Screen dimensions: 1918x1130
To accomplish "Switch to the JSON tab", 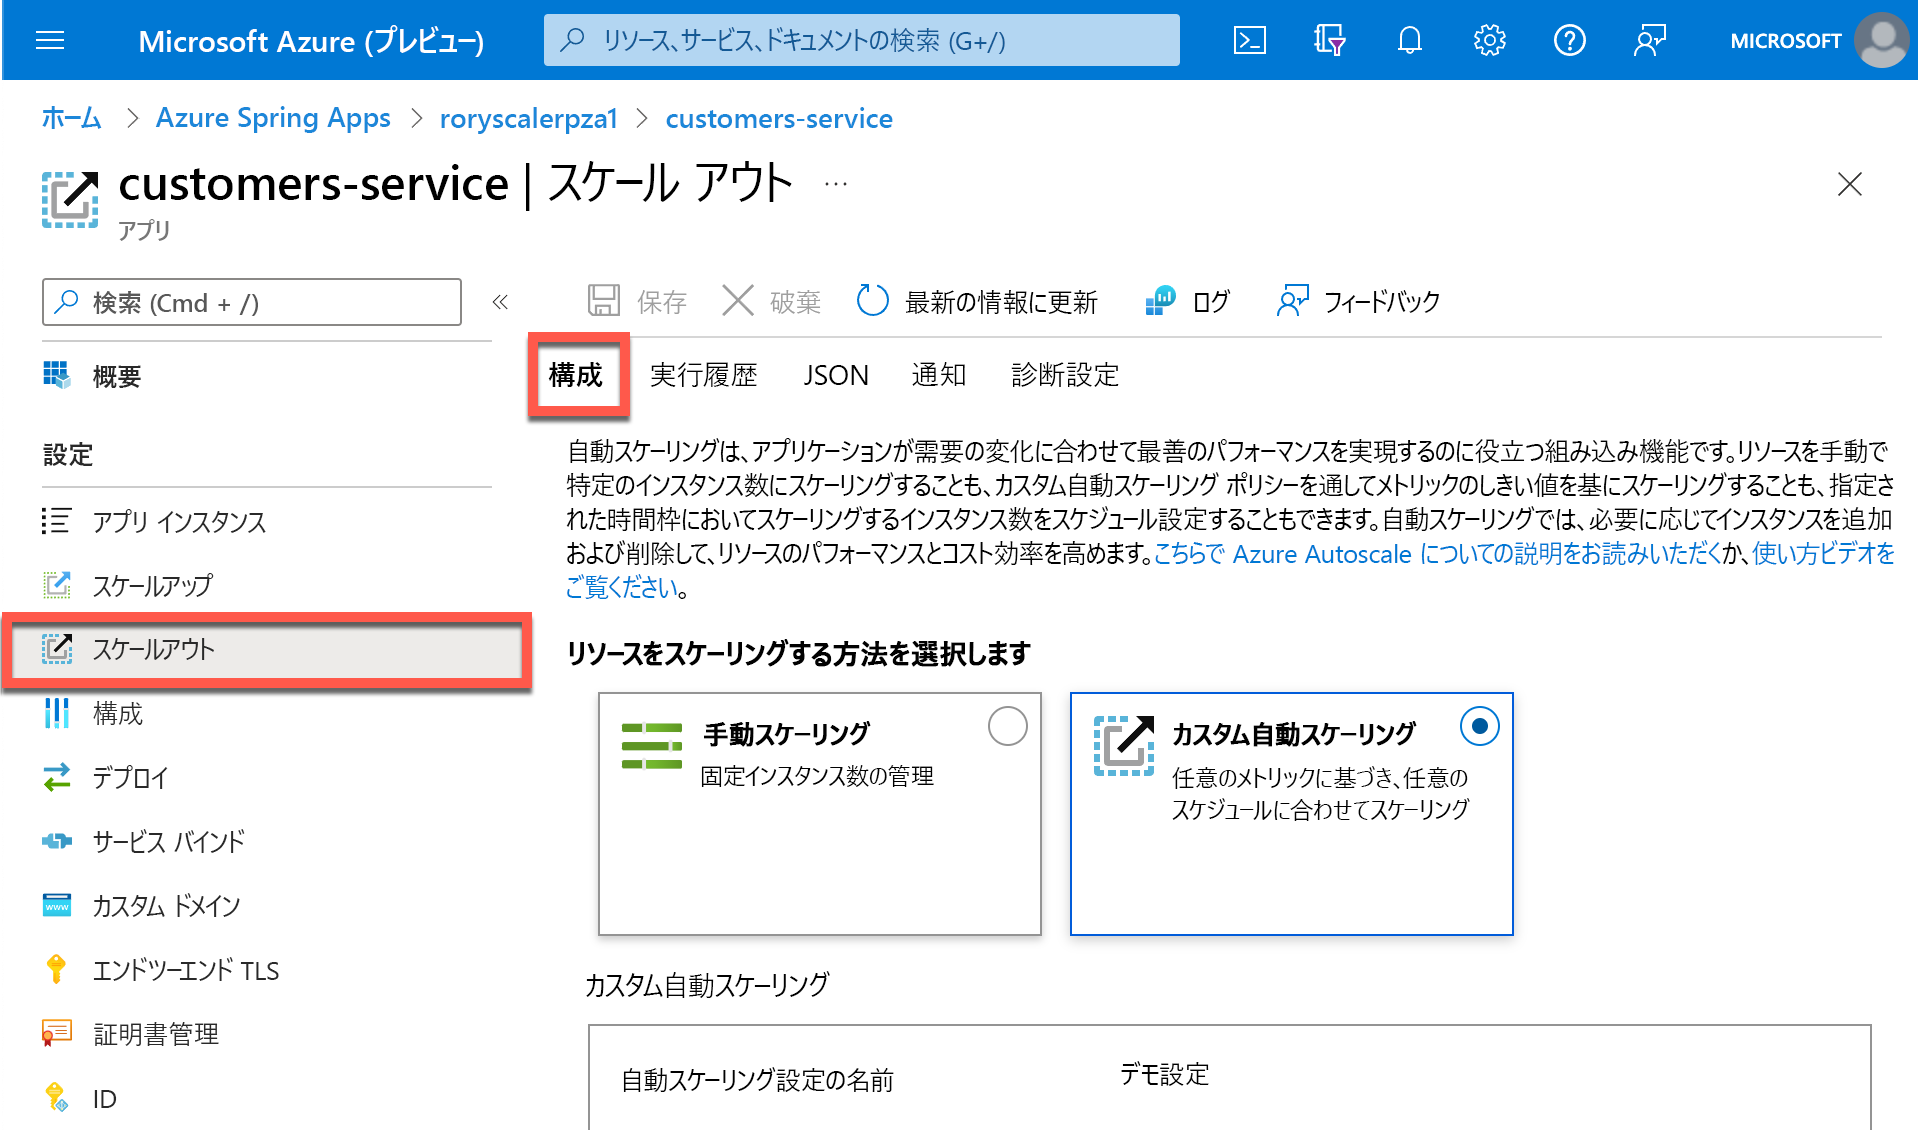I will [x=835, y=375].
